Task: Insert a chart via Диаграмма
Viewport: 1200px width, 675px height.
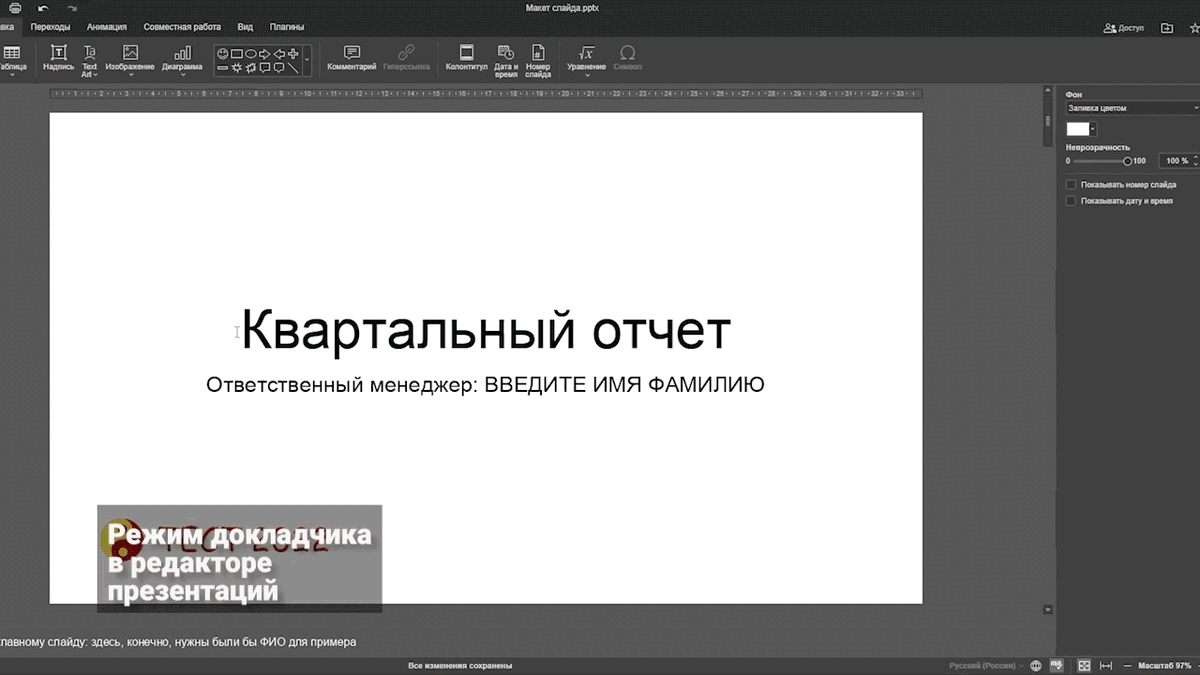Action: click(x=182, y=59)
